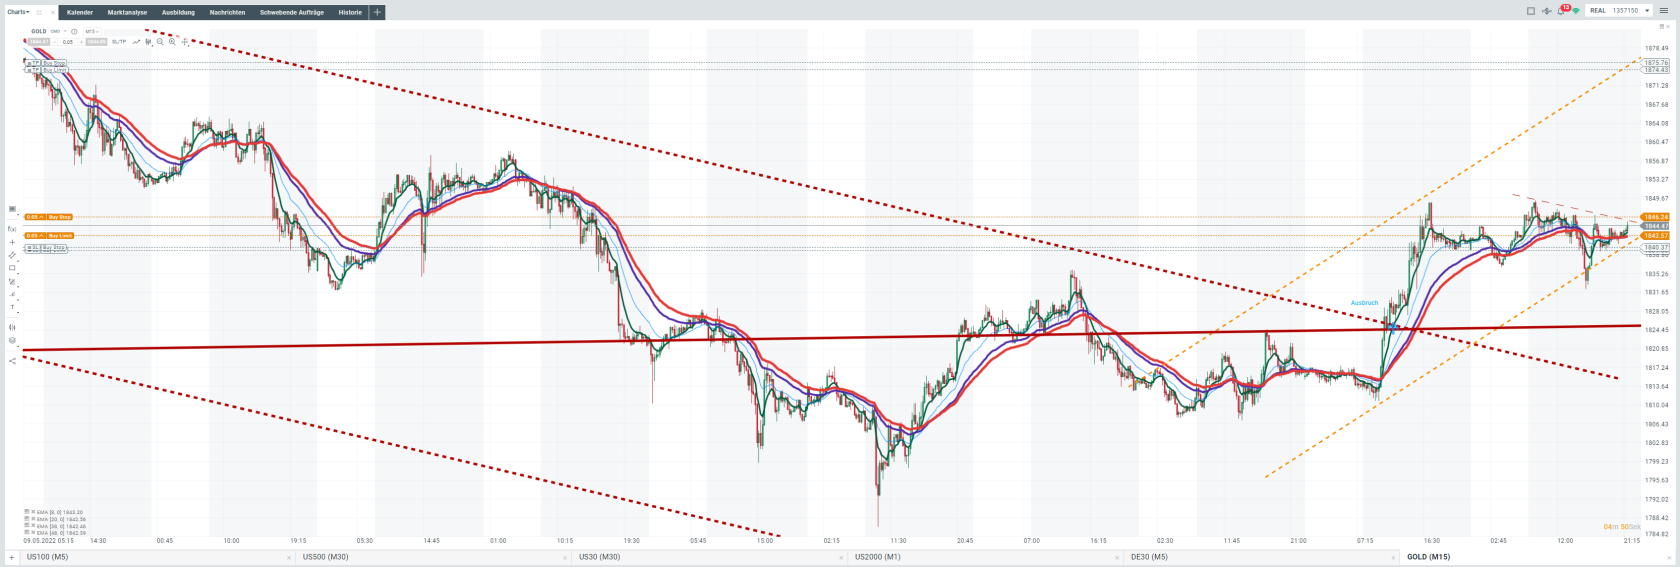The width and height of the screenshot is (1680, 567).
Task: Select the crosshair cursor tool
Action: click(x=185, y=42)
